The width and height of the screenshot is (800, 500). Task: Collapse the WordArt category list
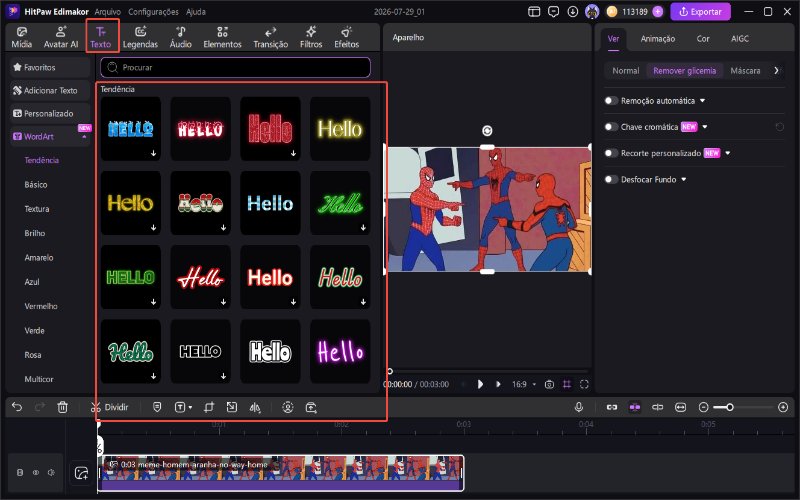click(x=84, y=137)
